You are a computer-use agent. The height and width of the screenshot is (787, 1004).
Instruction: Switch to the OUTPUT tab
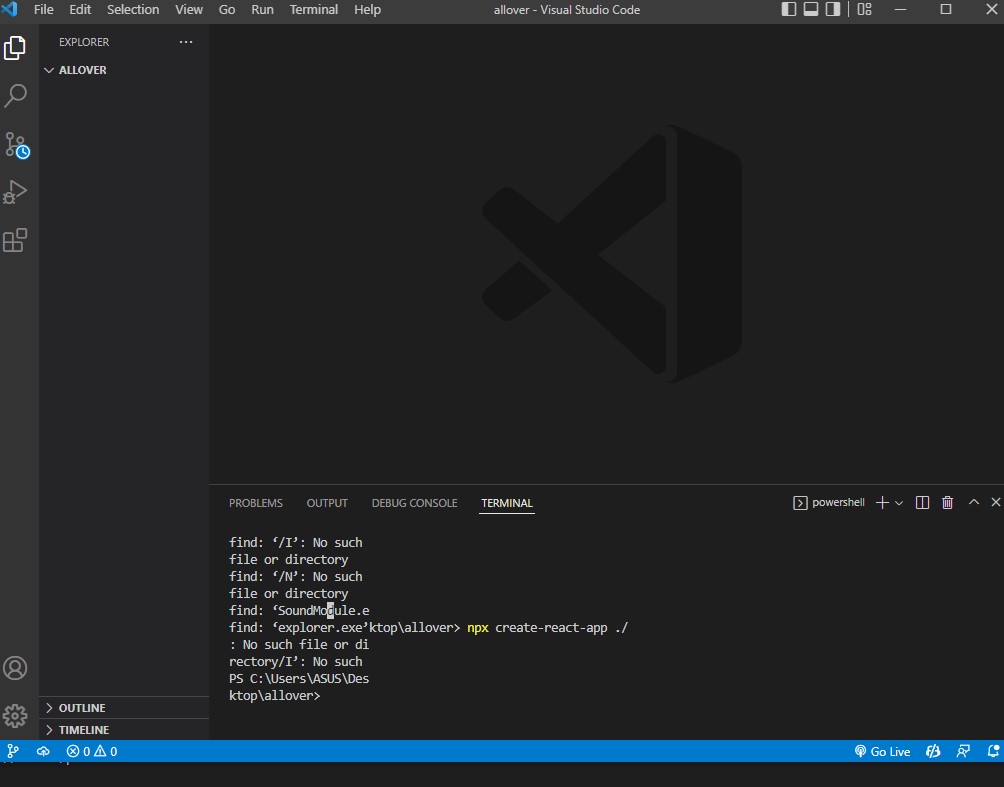coord(327,503)
